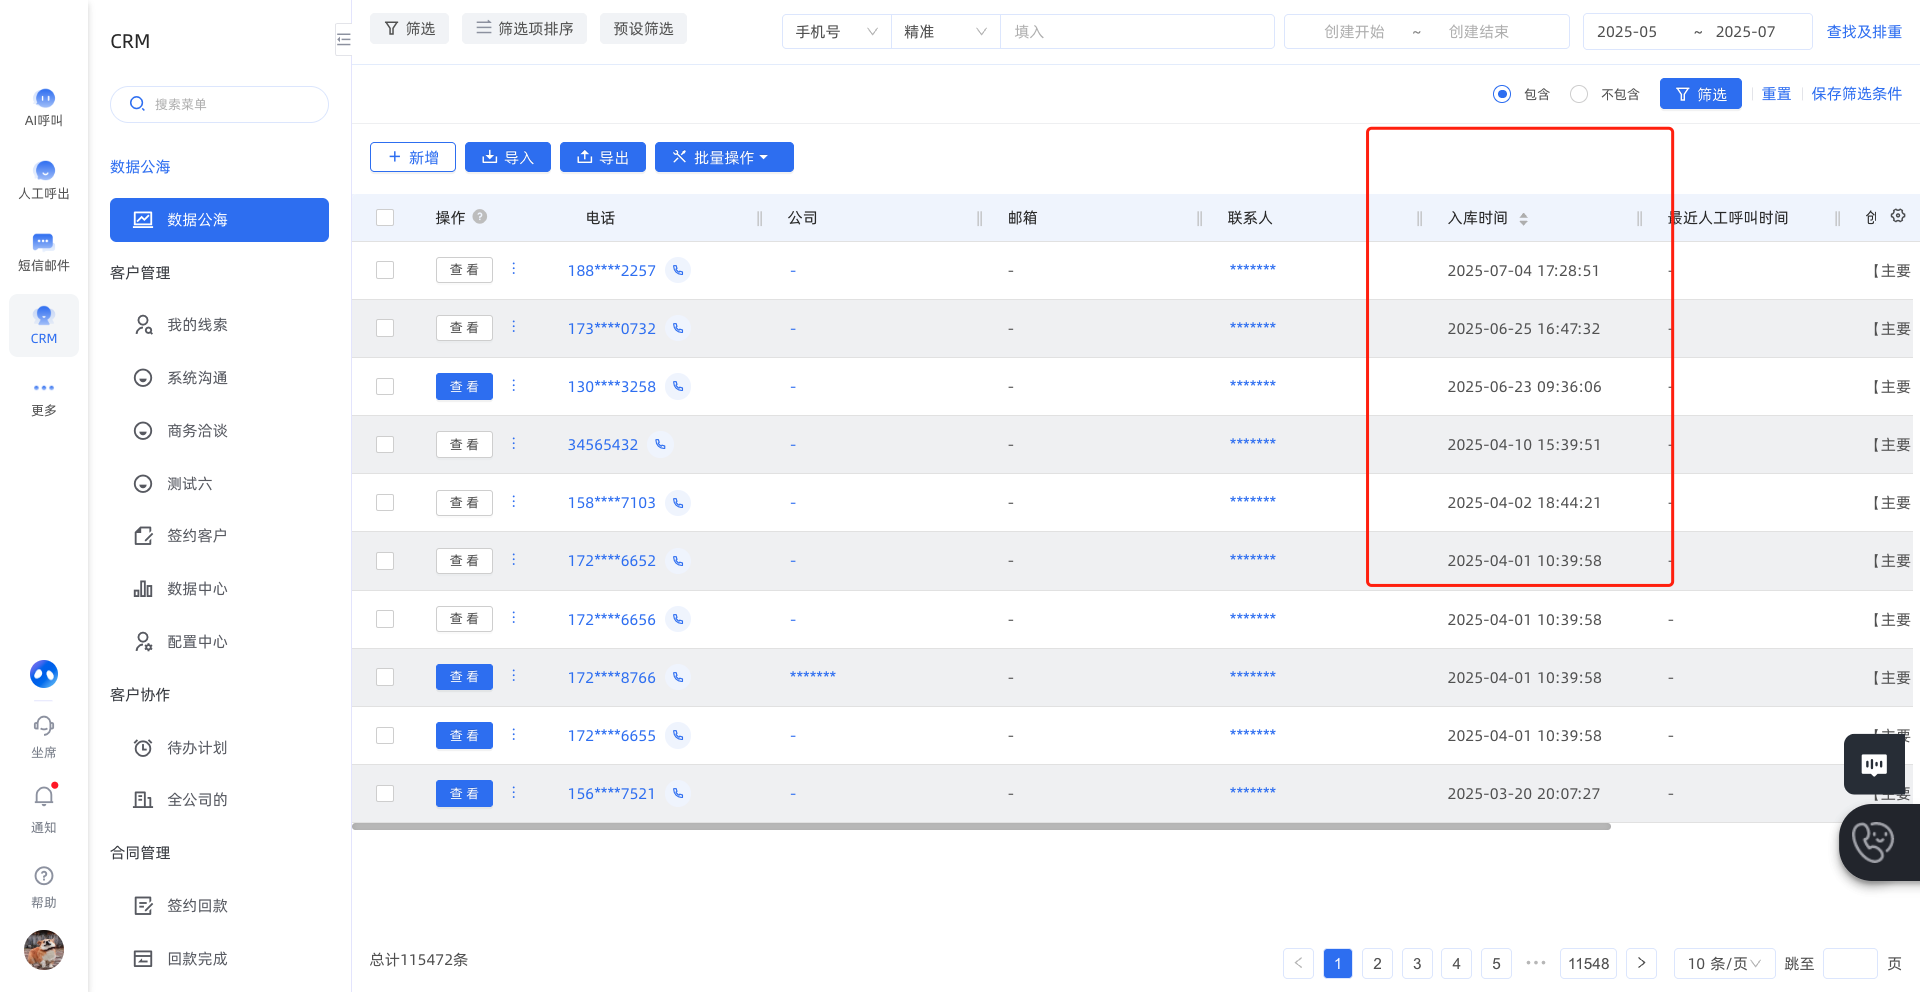Collapse the CRM menu panel icon
This screenshot has height=992, width=1920.
[x=344, y=40]
